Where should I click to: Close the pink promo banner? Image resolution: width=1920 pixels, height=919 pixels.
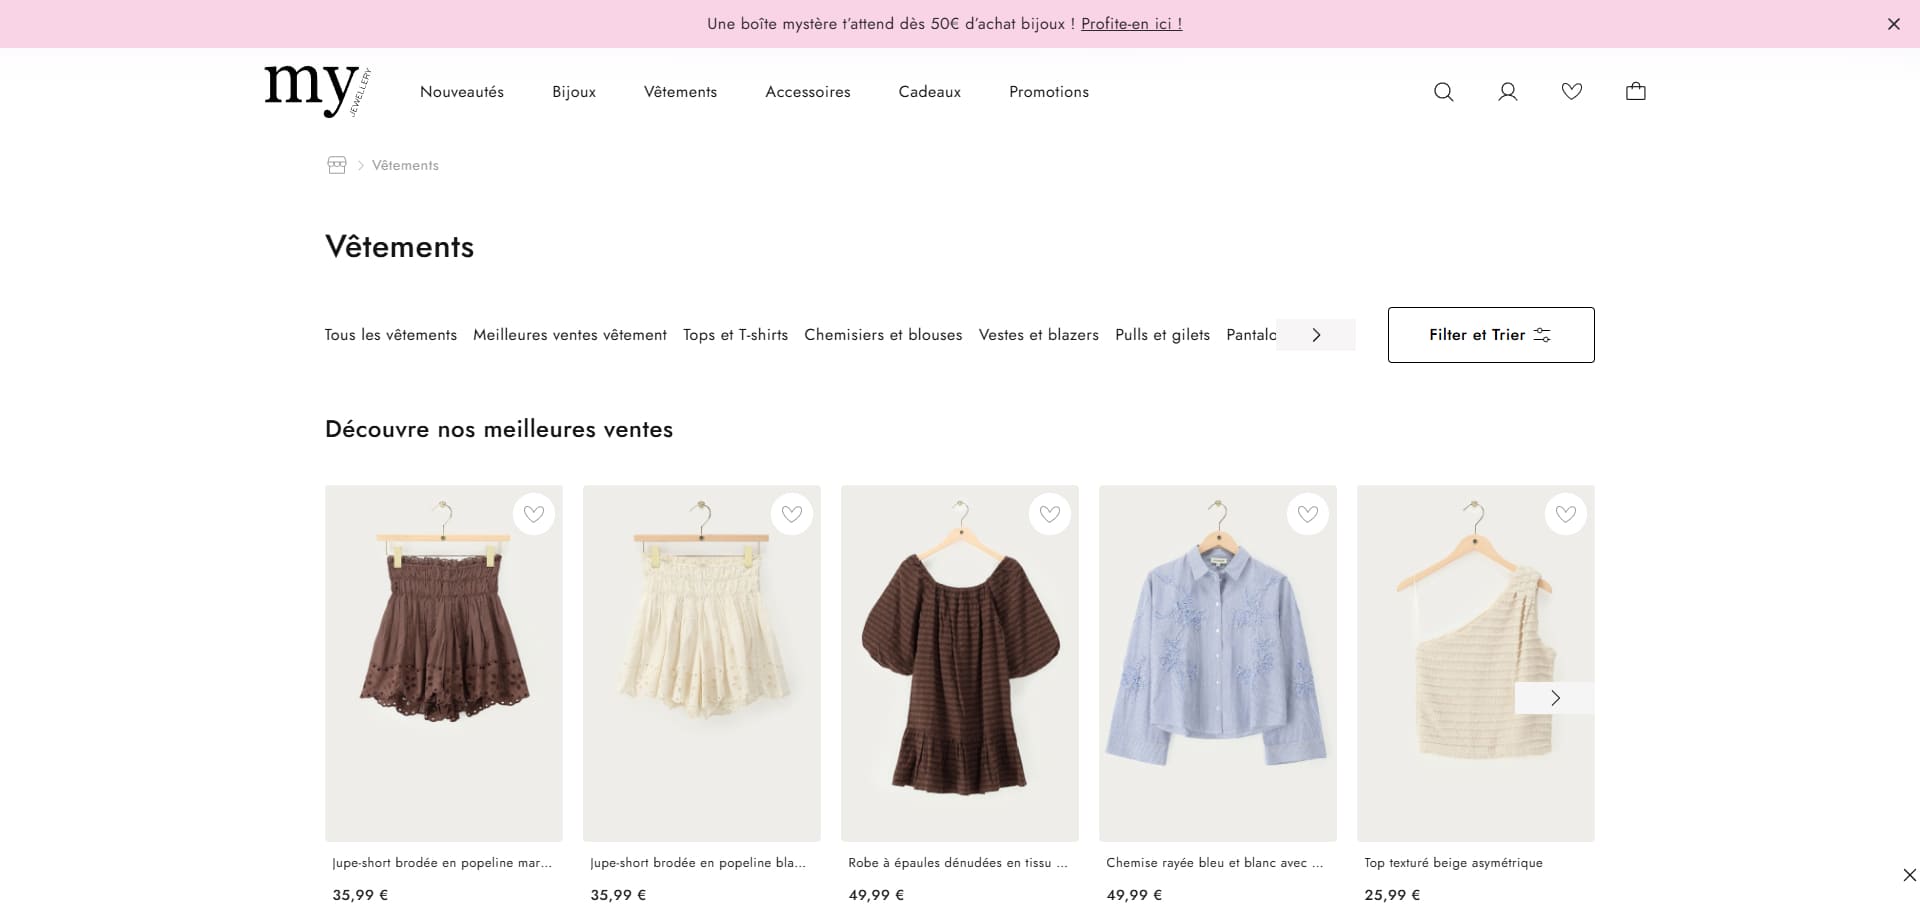(1893, 24)
